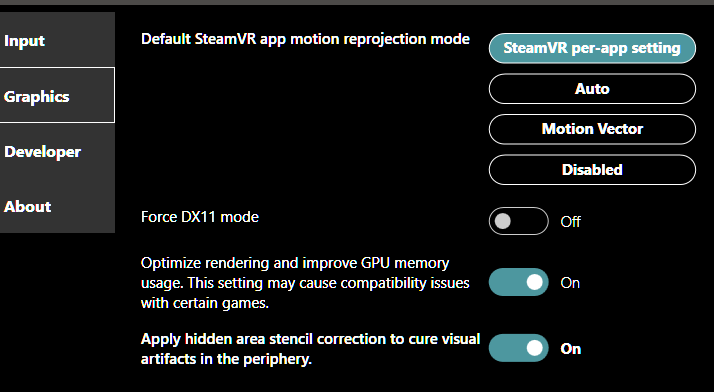The image size is (714, 392).
Task: Set motion reprojection to Disabled
Action: point(592,170)
